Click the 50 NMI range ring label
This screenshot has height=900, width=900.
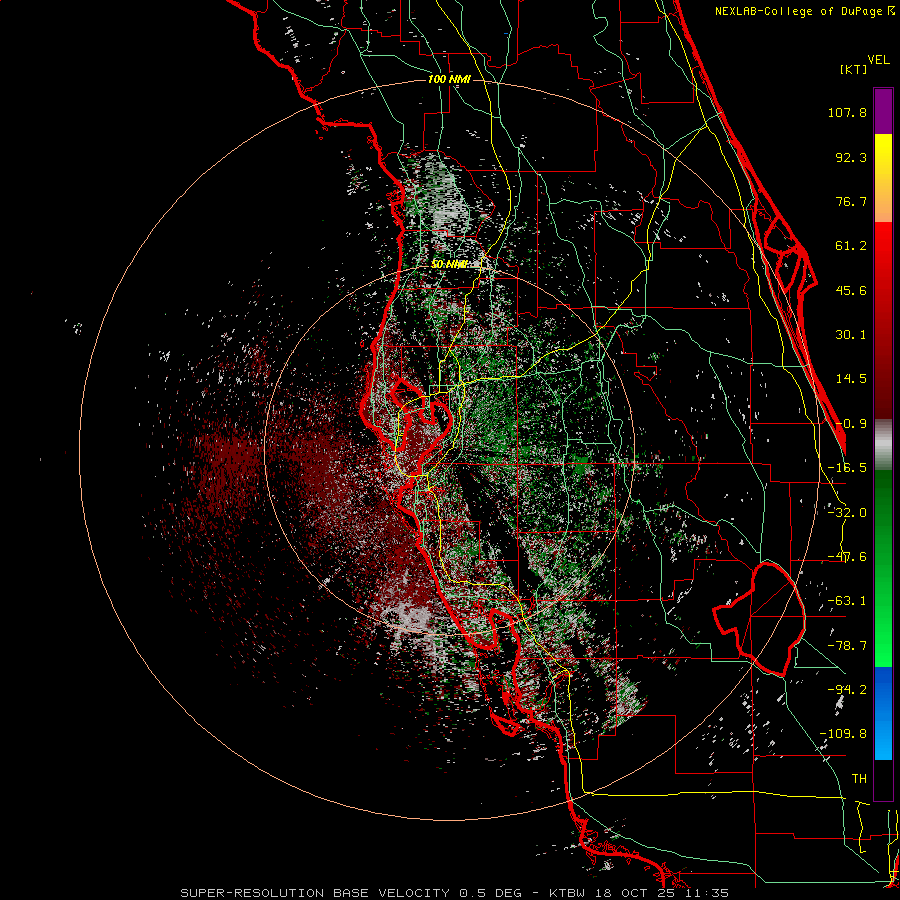[449, 264]
